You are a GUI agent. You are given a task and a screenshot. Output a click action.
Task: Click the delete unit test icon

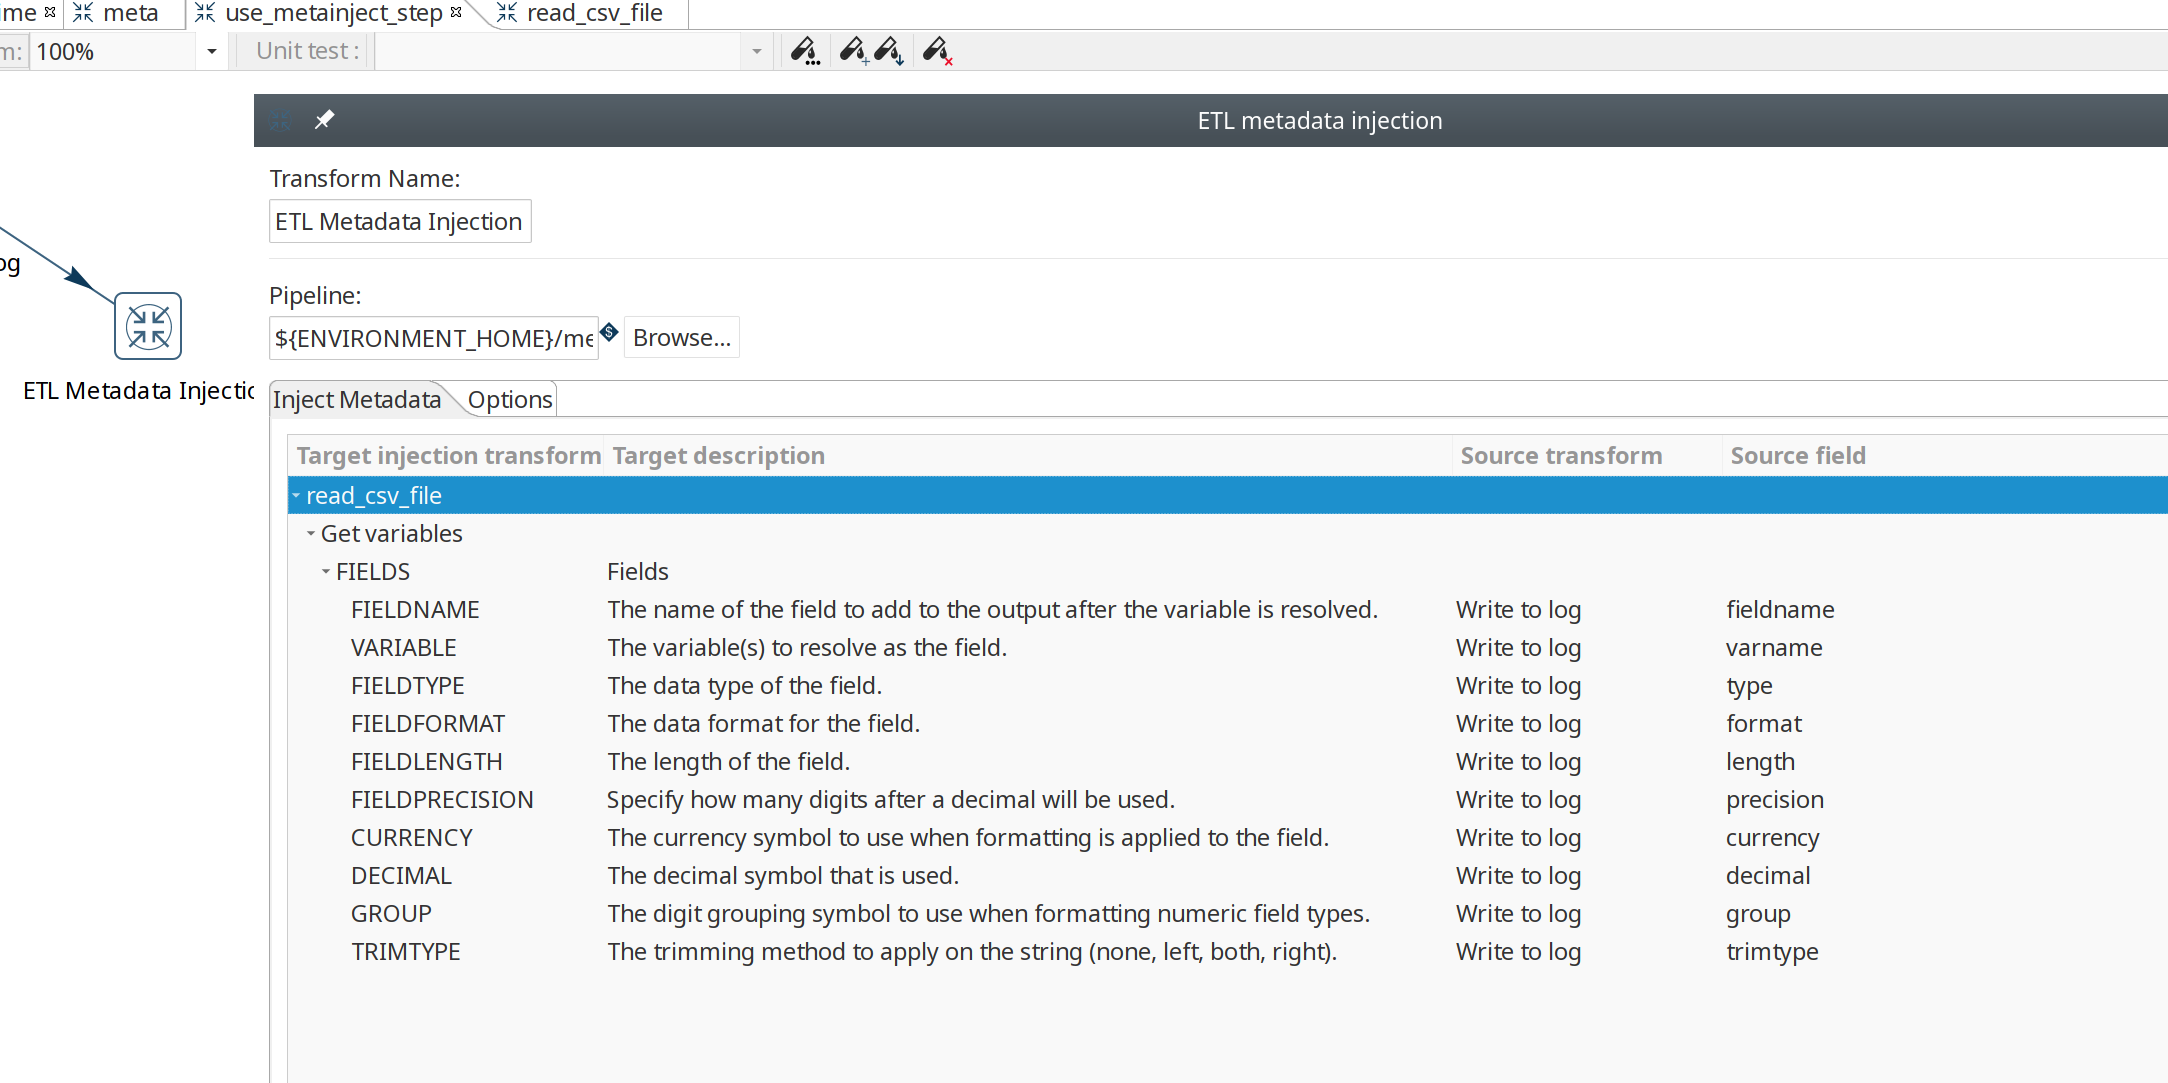(937, 50)
